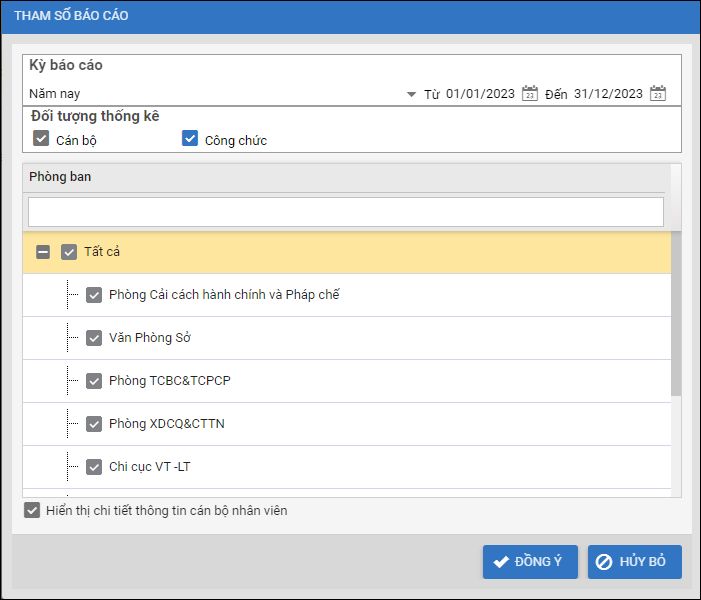
Task: Toggle the 'Phòng TCBC&TCPCP' checkbox
Action: (x=94, y=381)
